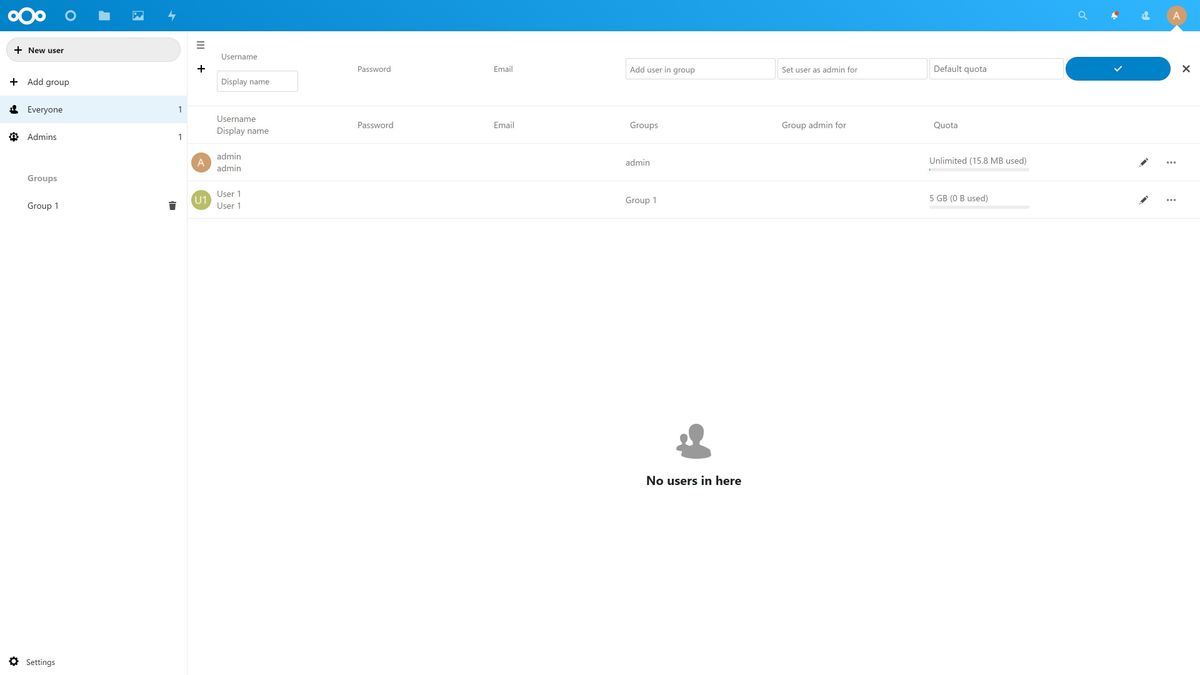Open the 'Add user in group' dropdown
The width and height of the screenshot is (1200, 675).
click(700, 68)
